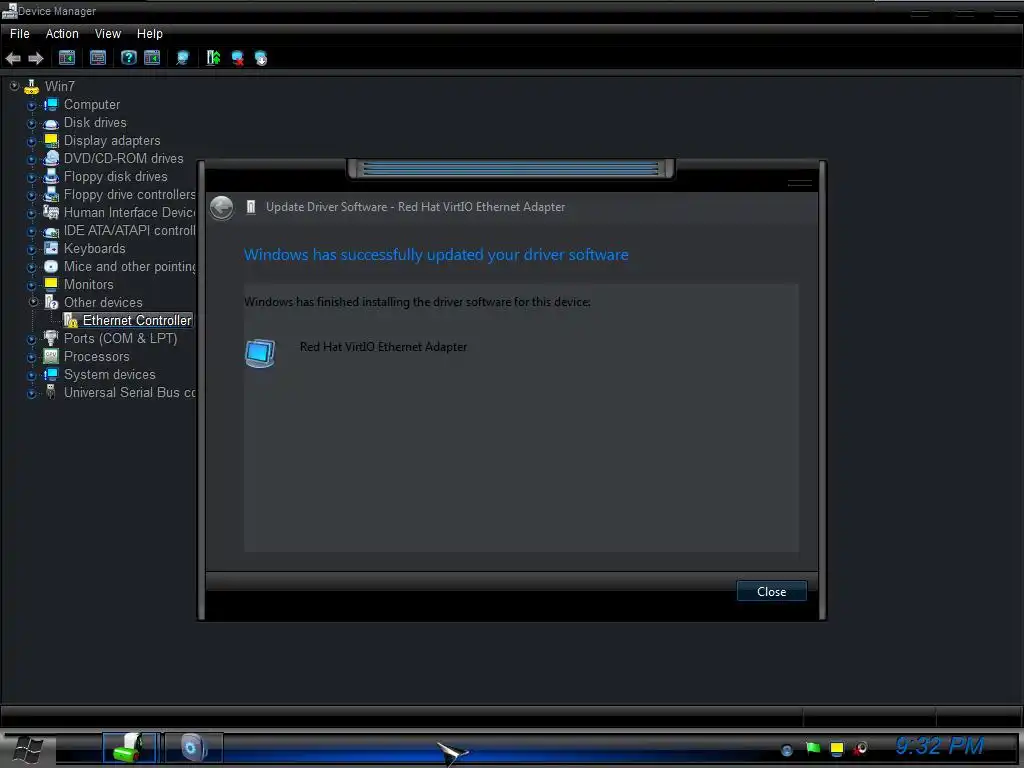
Task: Open the File menu
Action: click(x=20, y=33)
